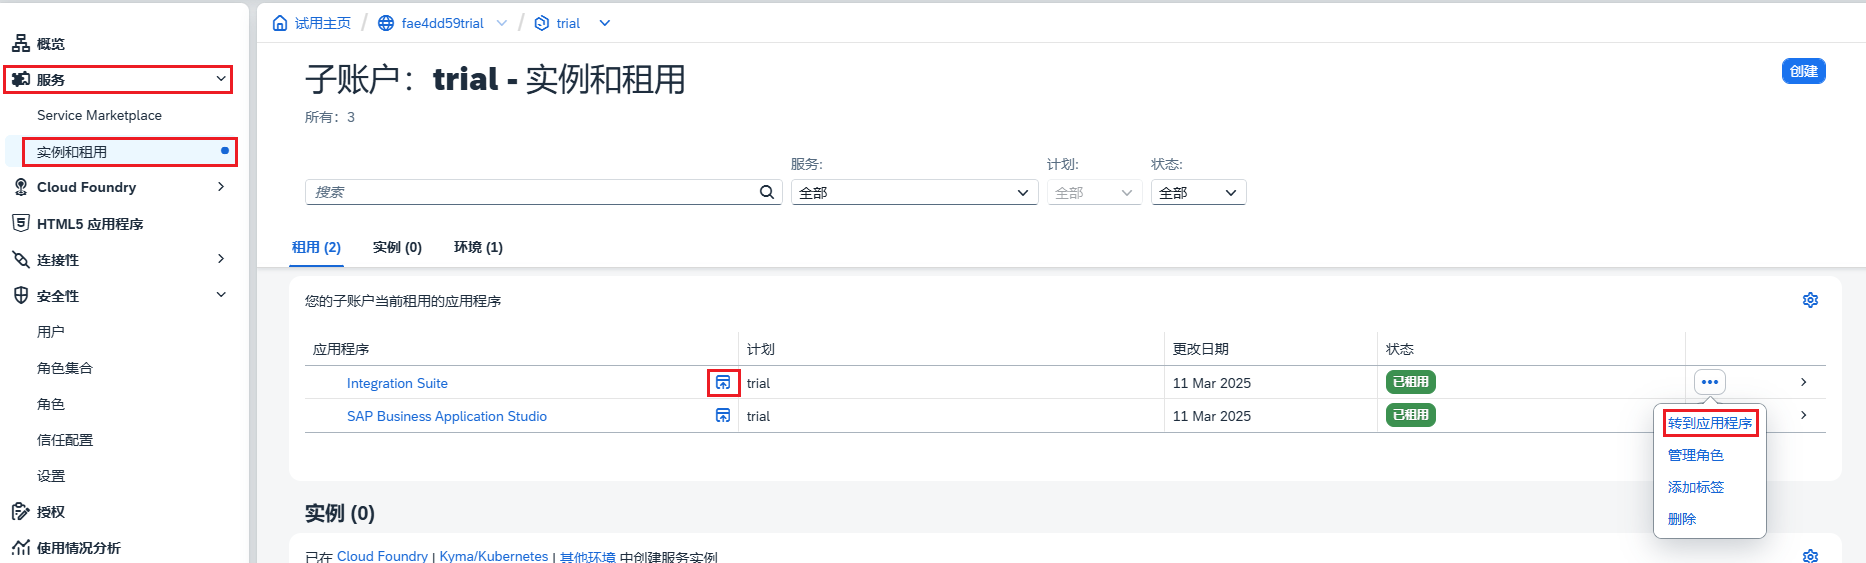
Task: Follow the Kyma/Kubernetes link
Action: 494,556
